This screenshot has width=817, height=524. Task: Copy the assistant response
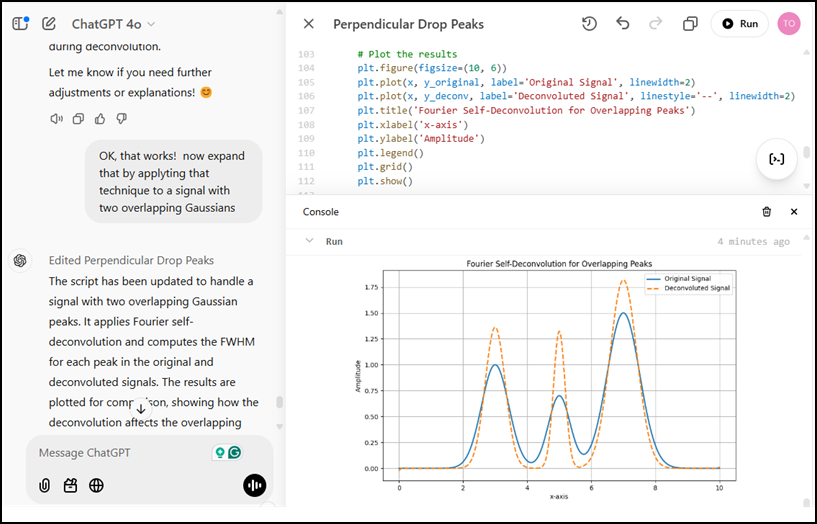click(78, 119)
